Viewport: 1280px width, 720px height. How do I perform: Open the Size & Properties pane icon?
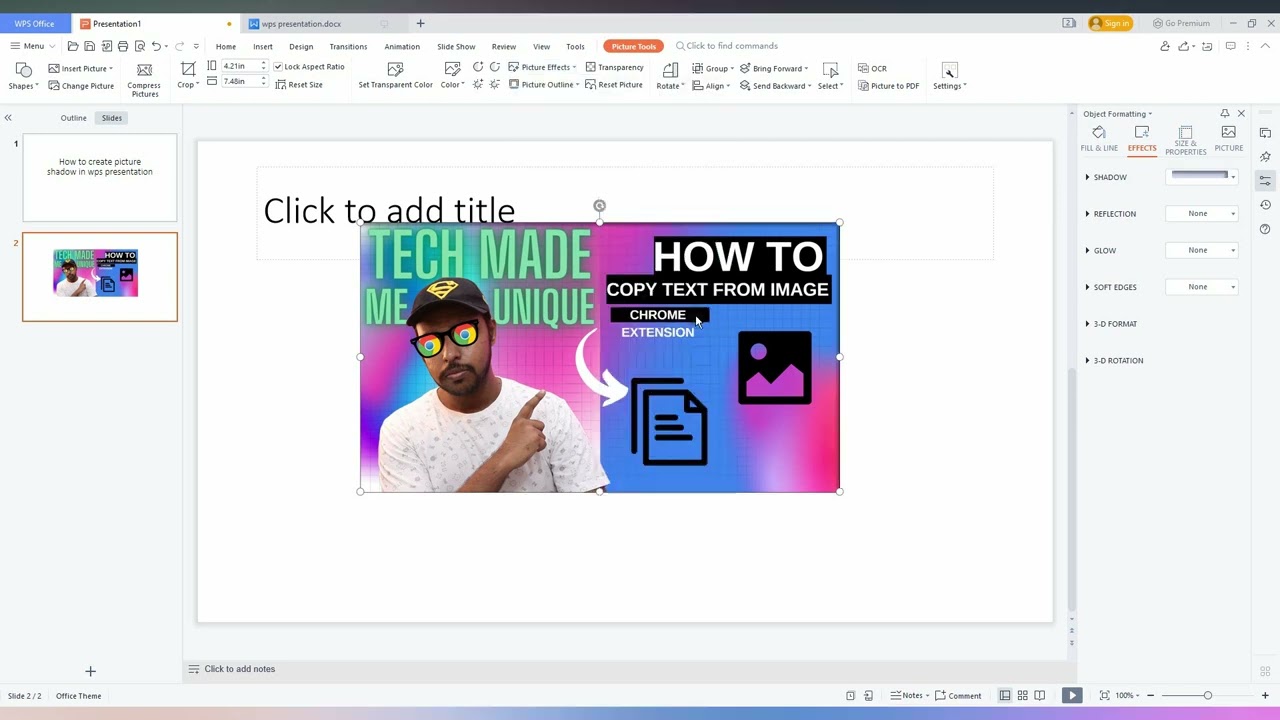click(1185, 140)
